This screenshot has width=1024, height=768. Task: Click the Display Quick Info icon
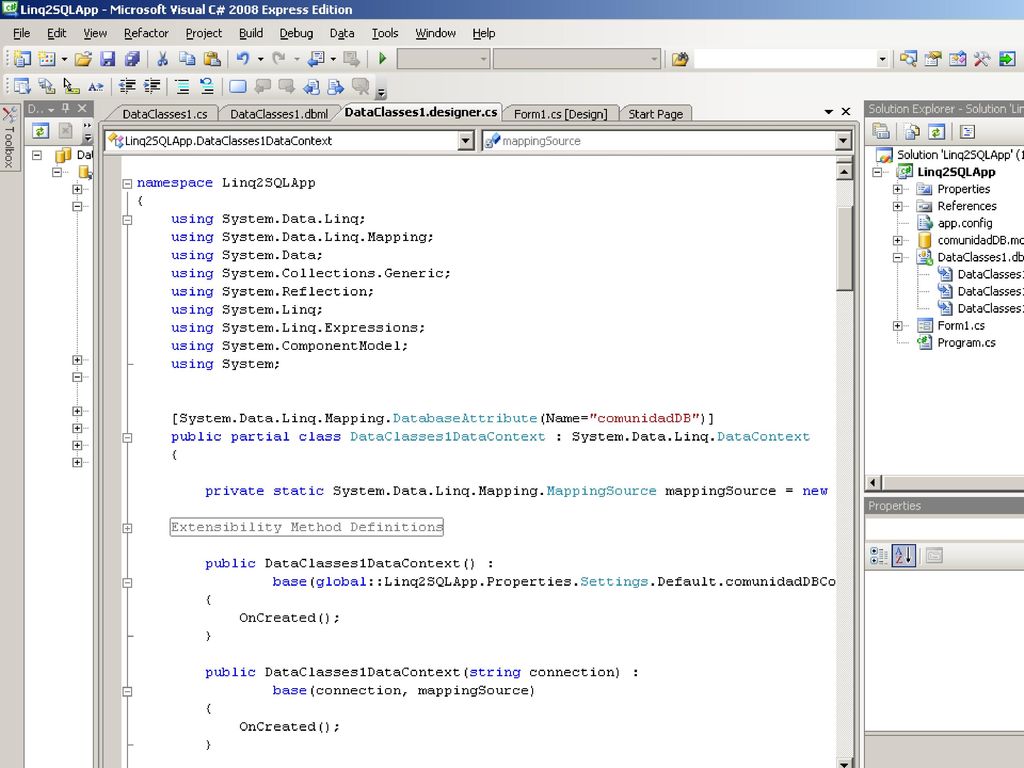point(71,86)
